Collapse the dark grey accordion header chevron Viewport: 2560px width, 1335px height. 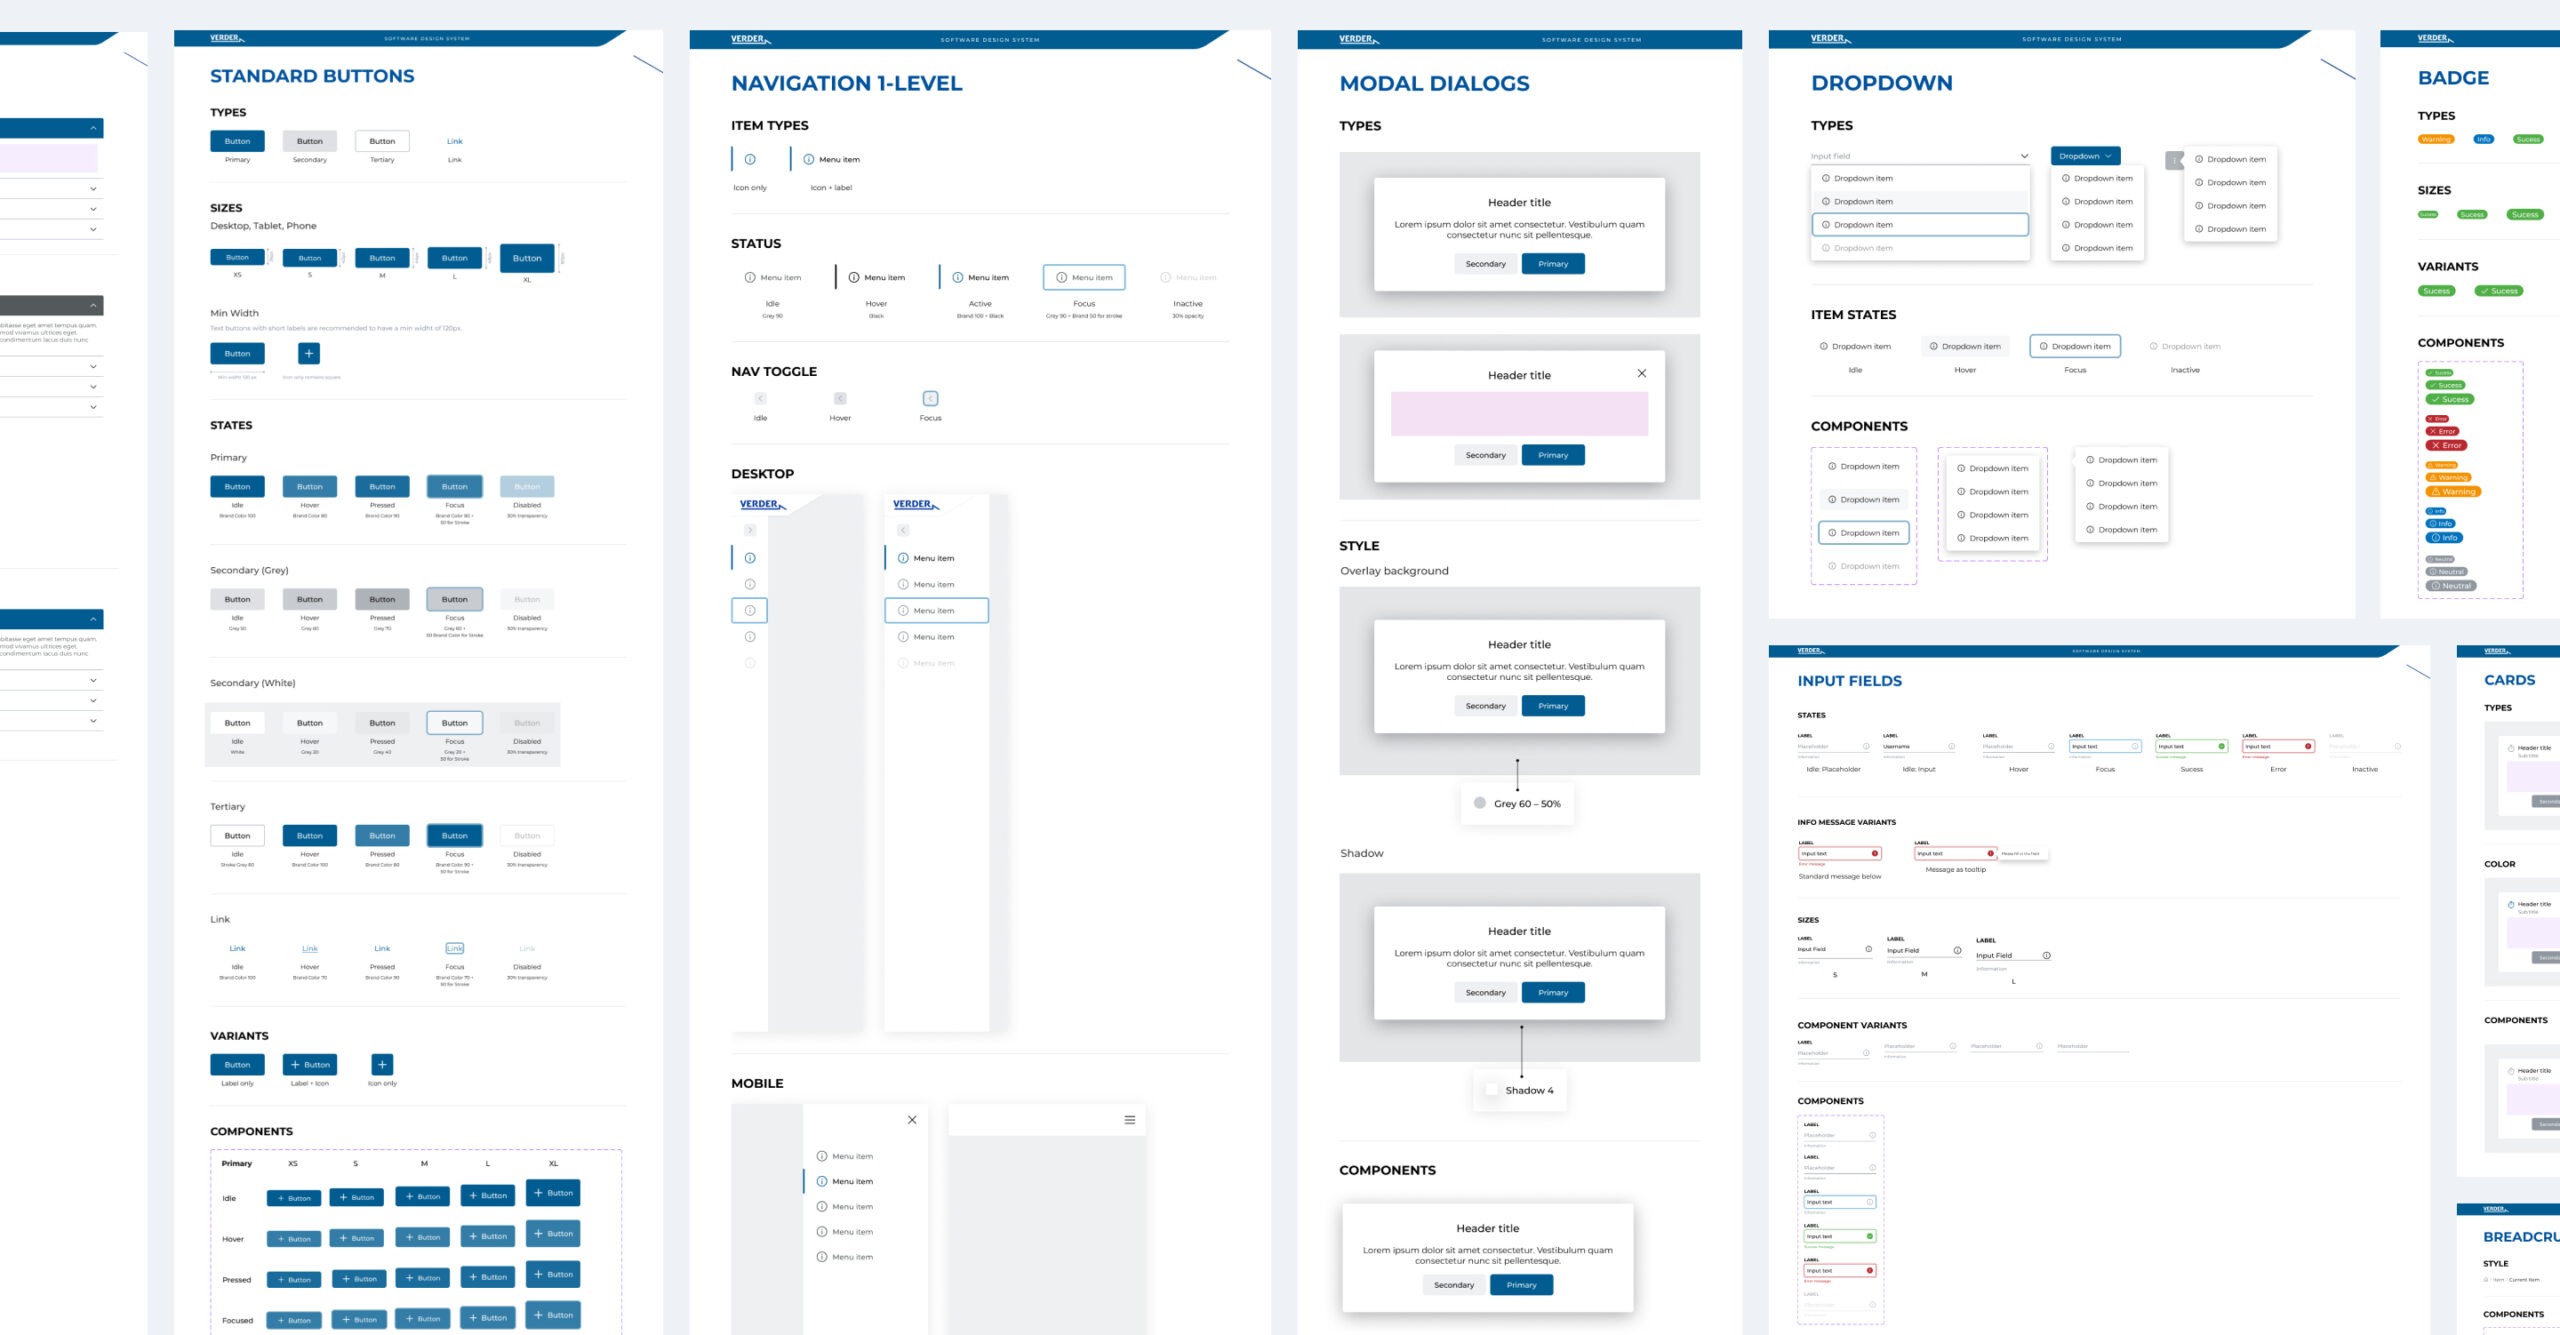(x=93, y=305)
